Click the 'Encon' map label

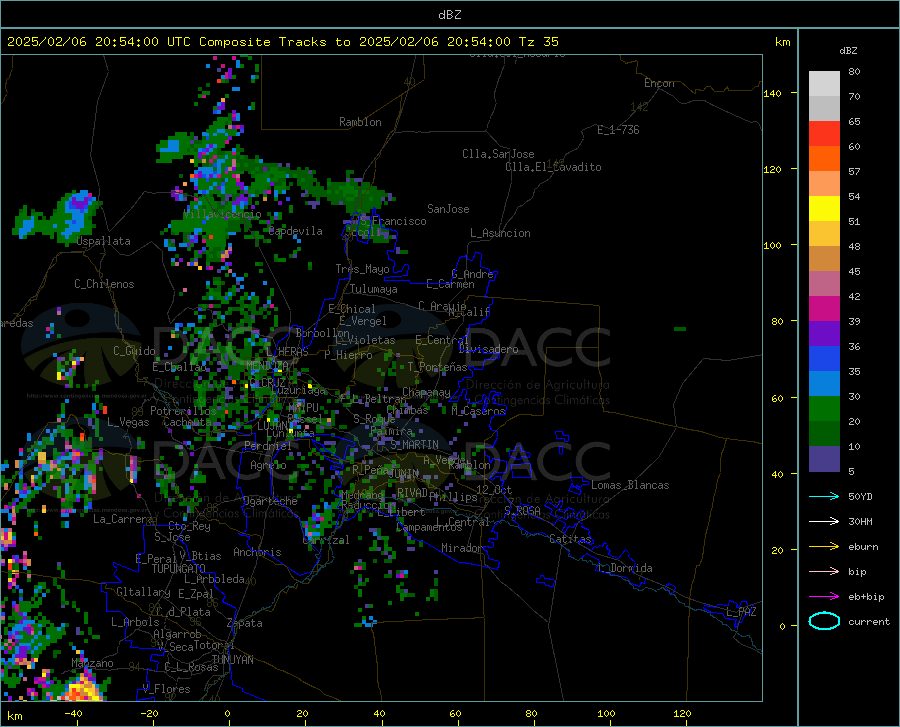coord(660,83)
